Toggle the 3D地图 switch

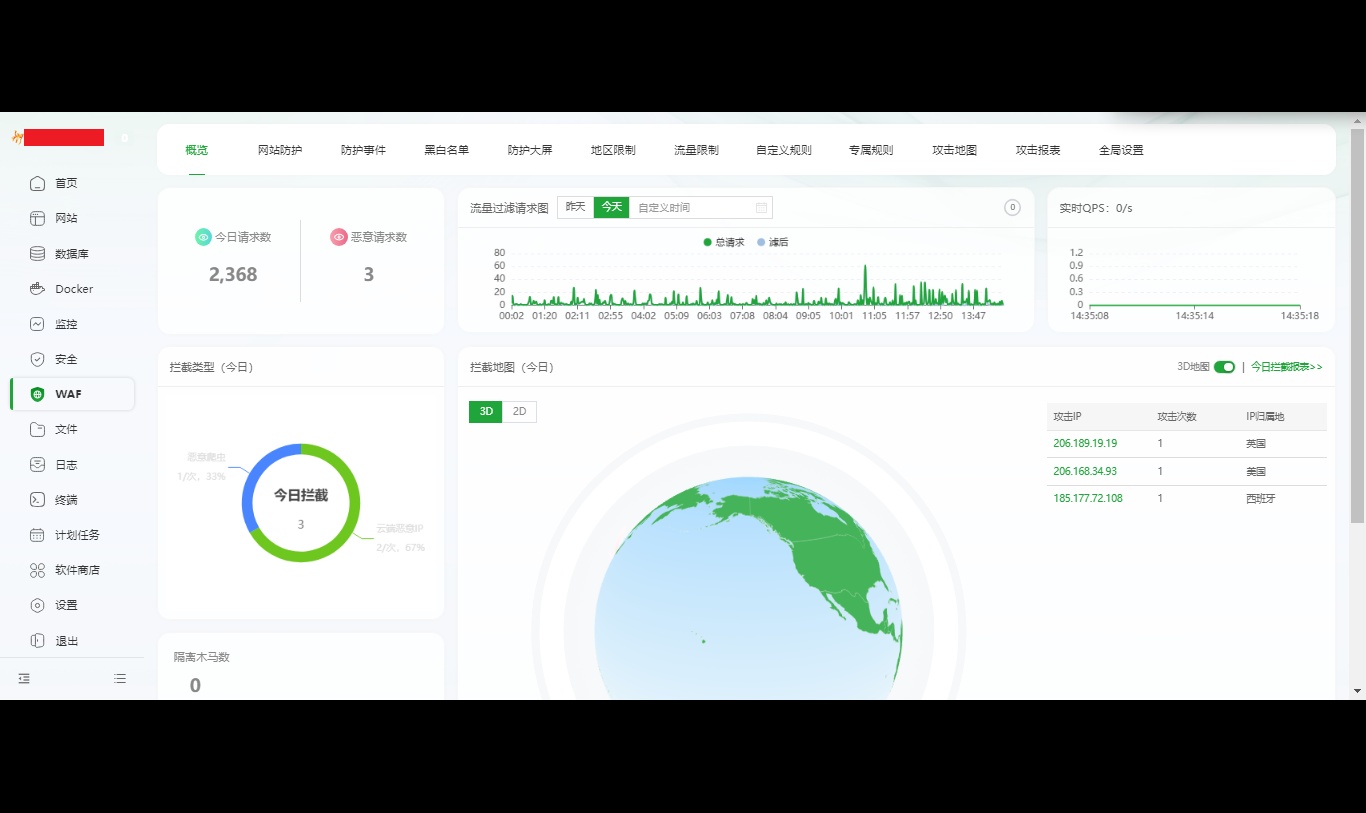pos(1224,367)
